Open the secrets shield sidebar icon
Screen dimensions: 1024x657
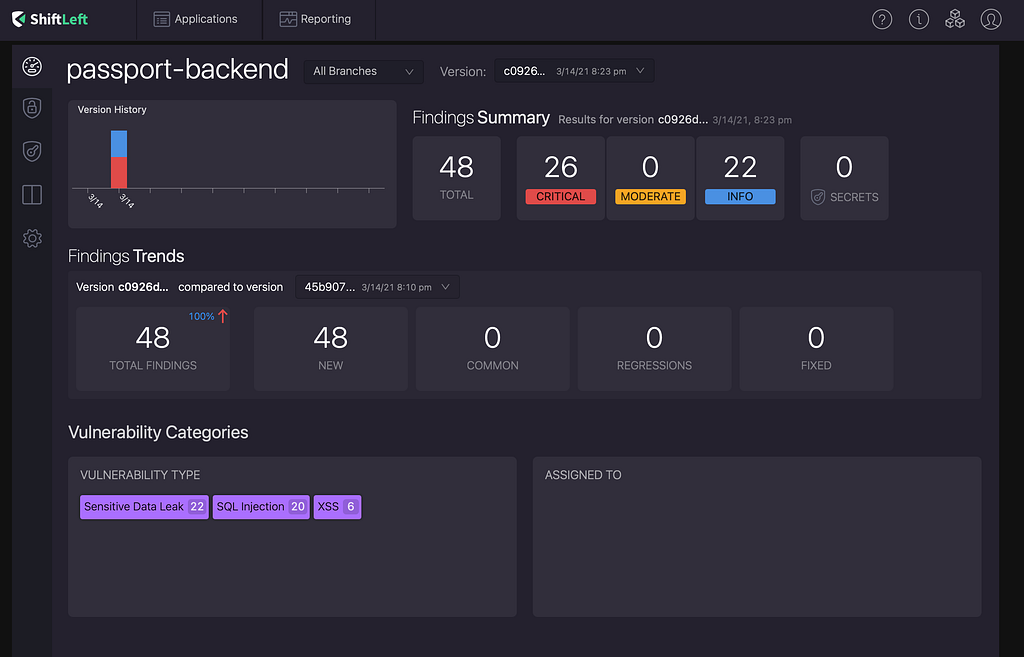tap(32, 151)
